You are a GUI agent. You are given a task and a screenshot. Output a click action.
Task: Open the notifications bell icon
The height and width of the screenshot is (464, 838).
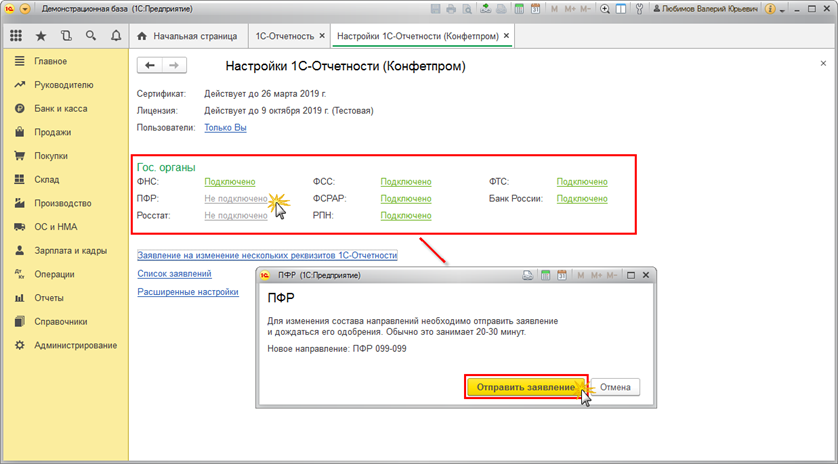coord(115,36)
